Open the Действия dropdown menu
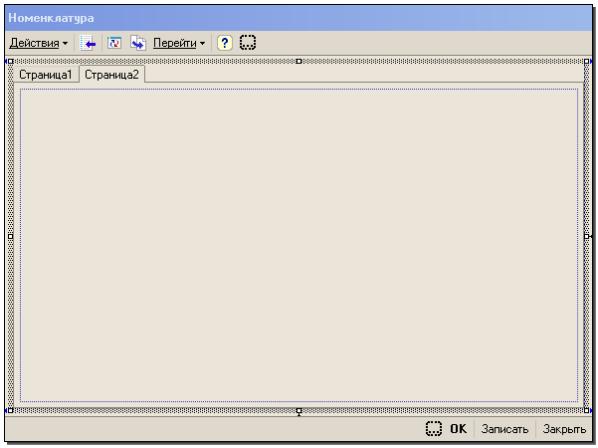This screenshot has width=598, height=448. (39, 43)
